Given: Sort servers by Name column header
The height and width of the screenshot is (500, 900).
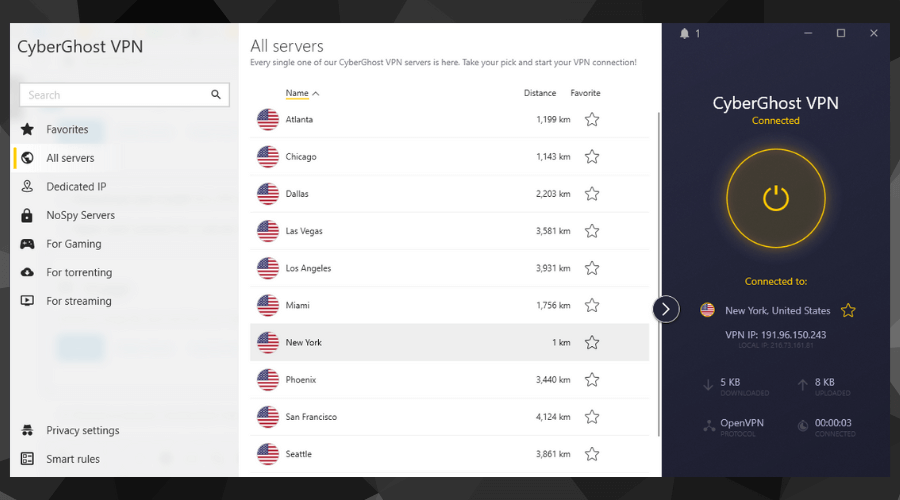Looking at the screenshot, I should coord(297,93).
